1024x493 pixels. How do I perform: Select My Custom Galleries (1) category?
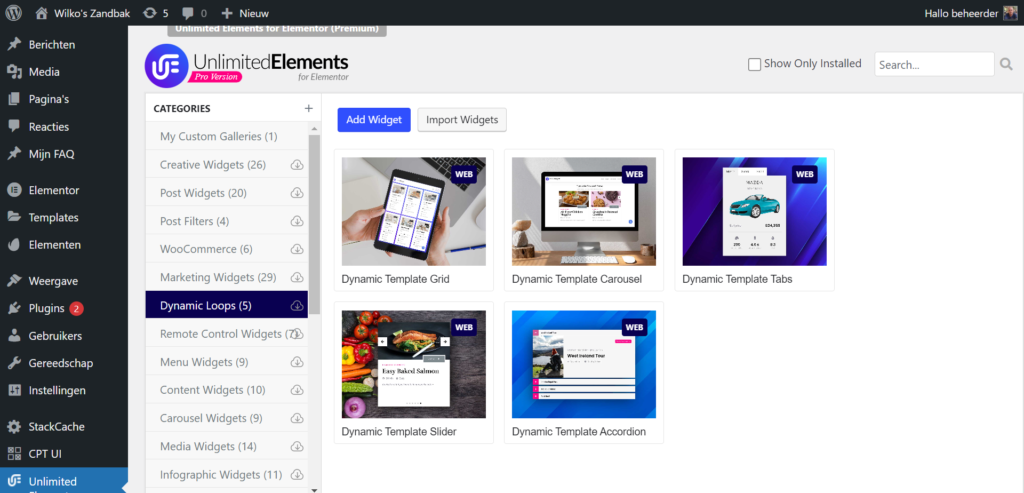tap(227, 136)
